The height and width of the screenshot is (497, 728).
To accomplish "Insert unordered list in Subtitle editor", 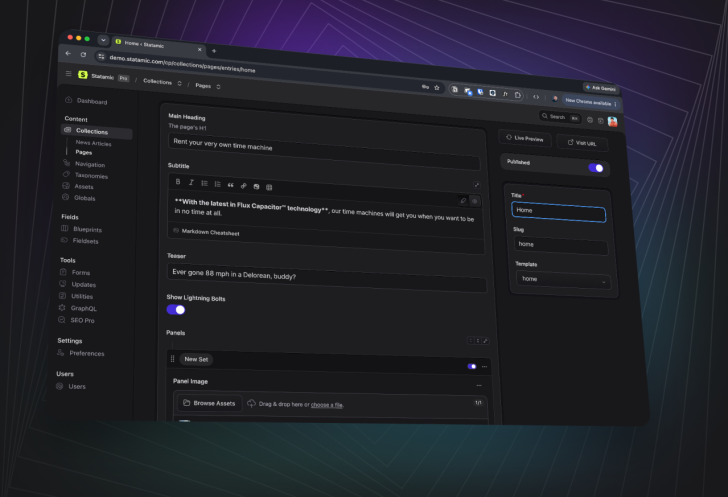I will coord(204,183).
